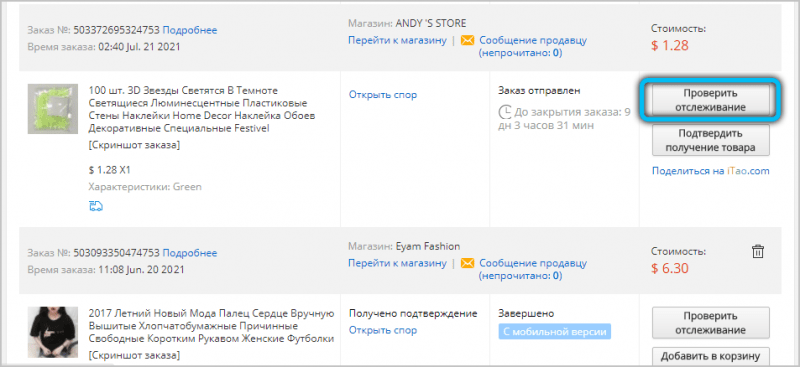This screenshot has width=800, height=367.
Task: Share the order on iTao.com
Action: (711, 171)
